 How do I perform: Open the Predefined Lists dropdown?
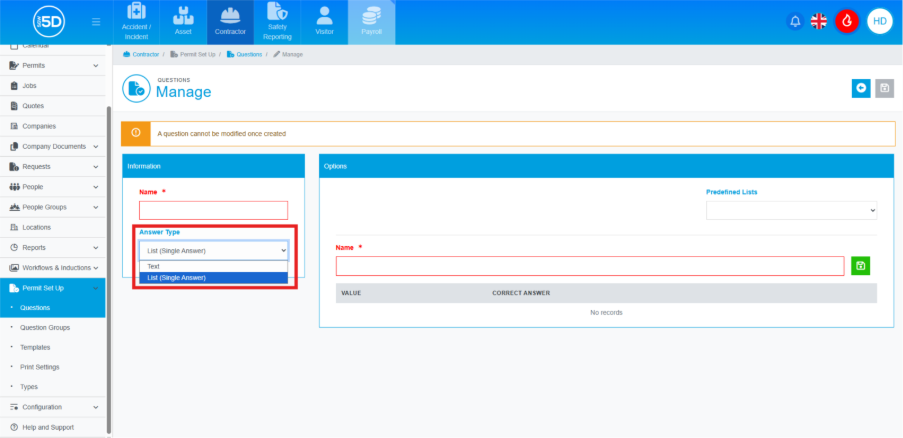[x=791, y=211]
